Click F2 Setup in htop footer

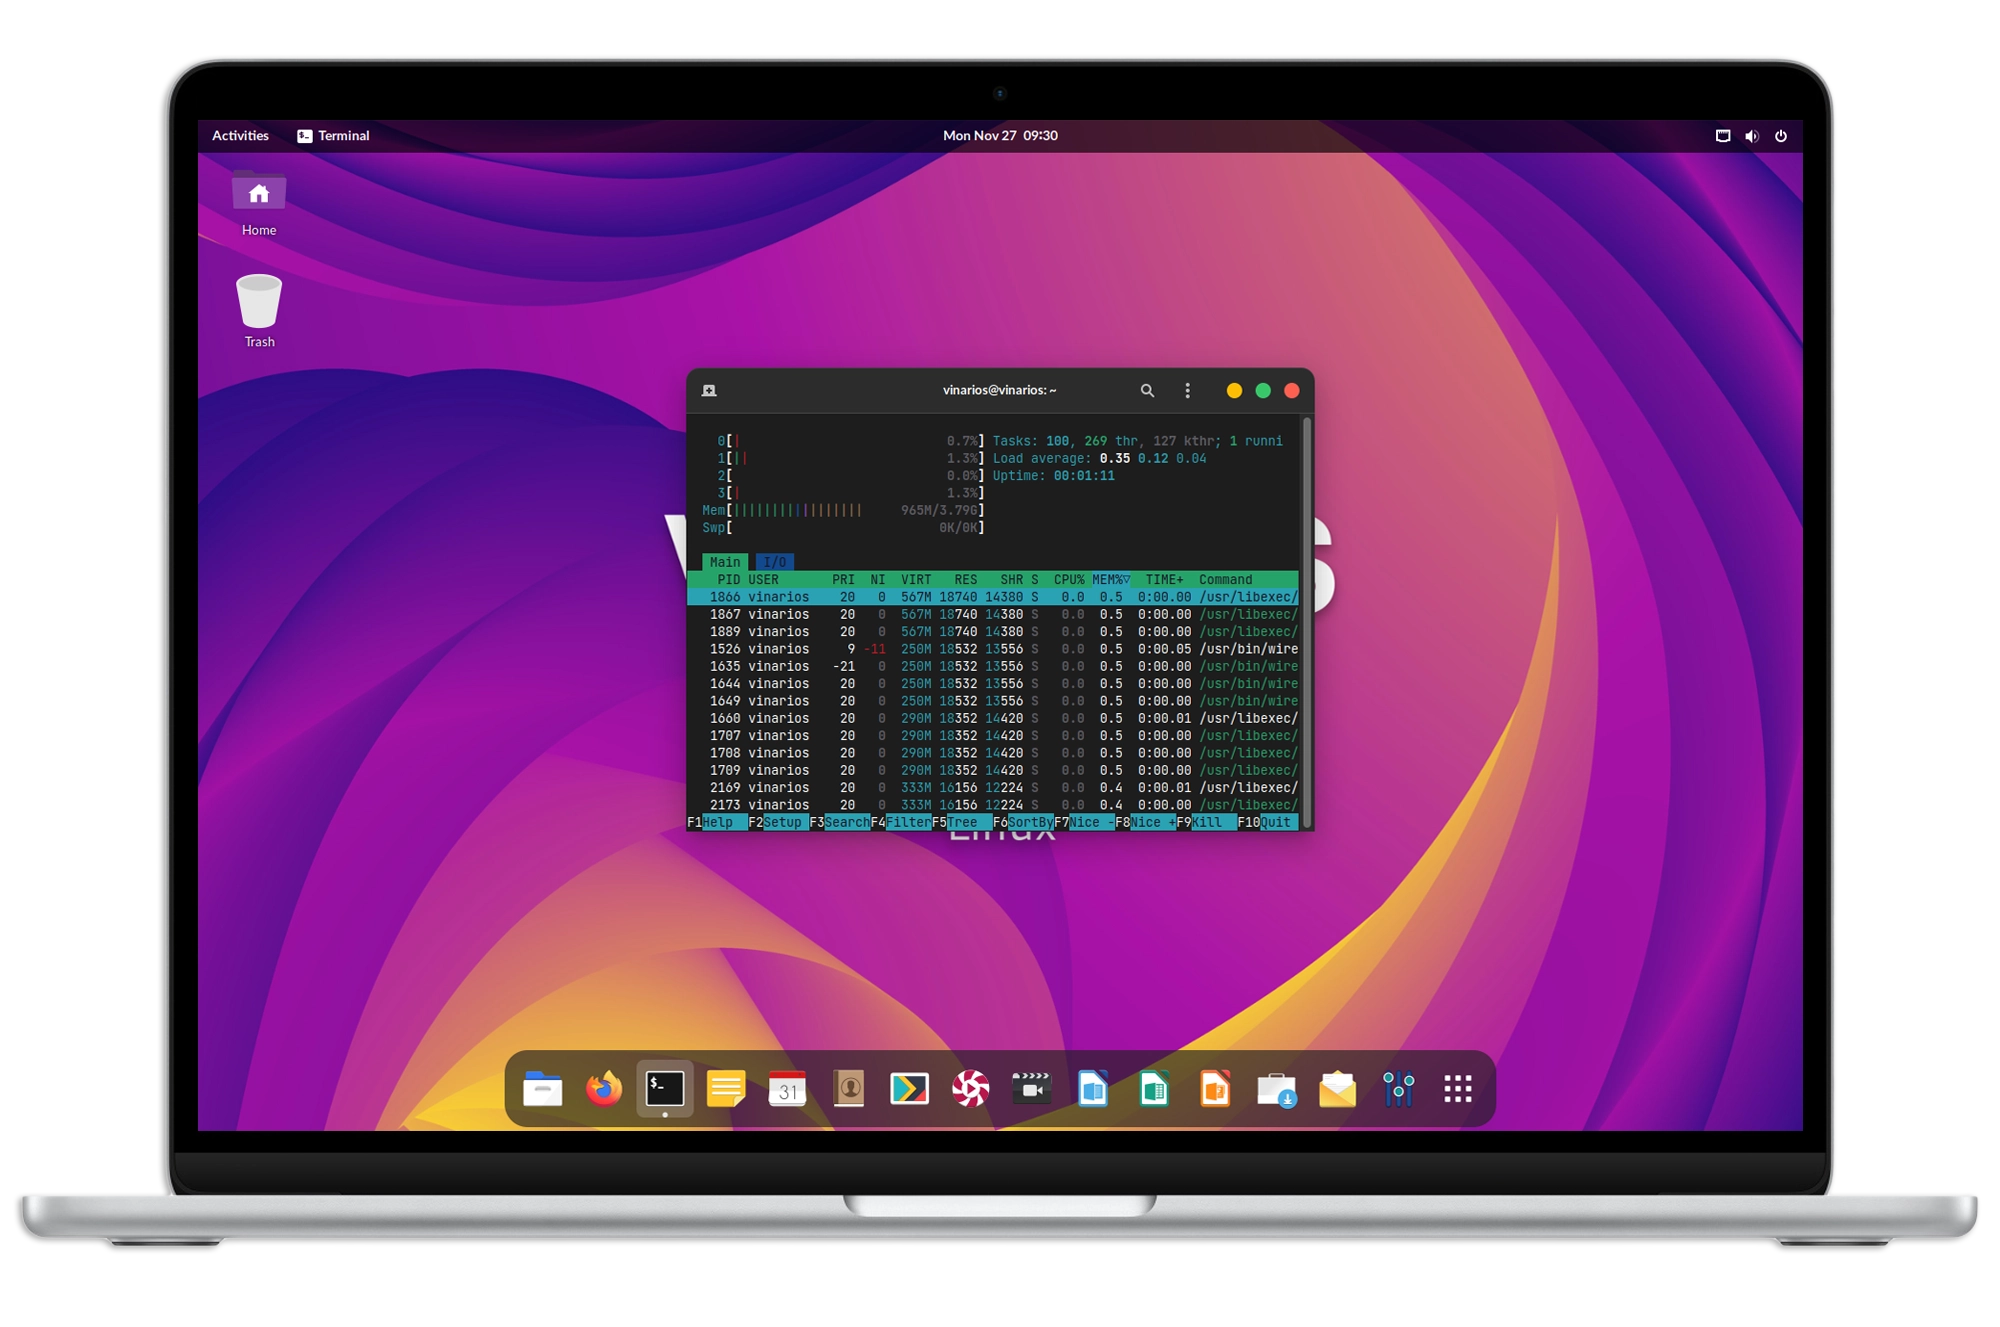(778, 823)
